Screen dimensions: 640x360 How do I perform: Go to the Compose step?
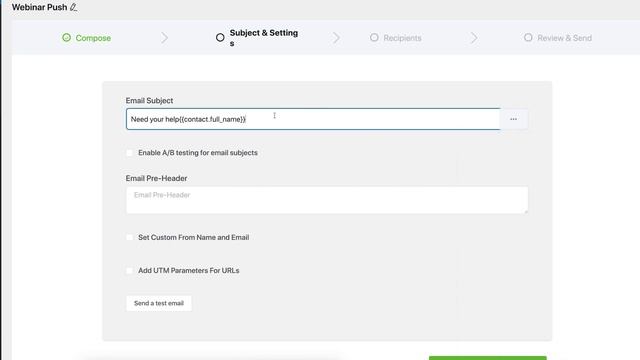[x=87, y=38]
